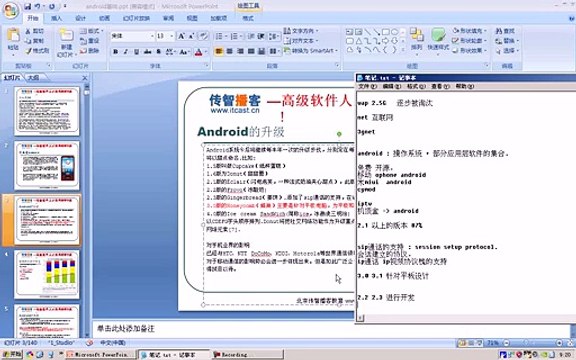
Task: Open Find in the Editing group
Action: pyautogui.click(x=505, y=31)
